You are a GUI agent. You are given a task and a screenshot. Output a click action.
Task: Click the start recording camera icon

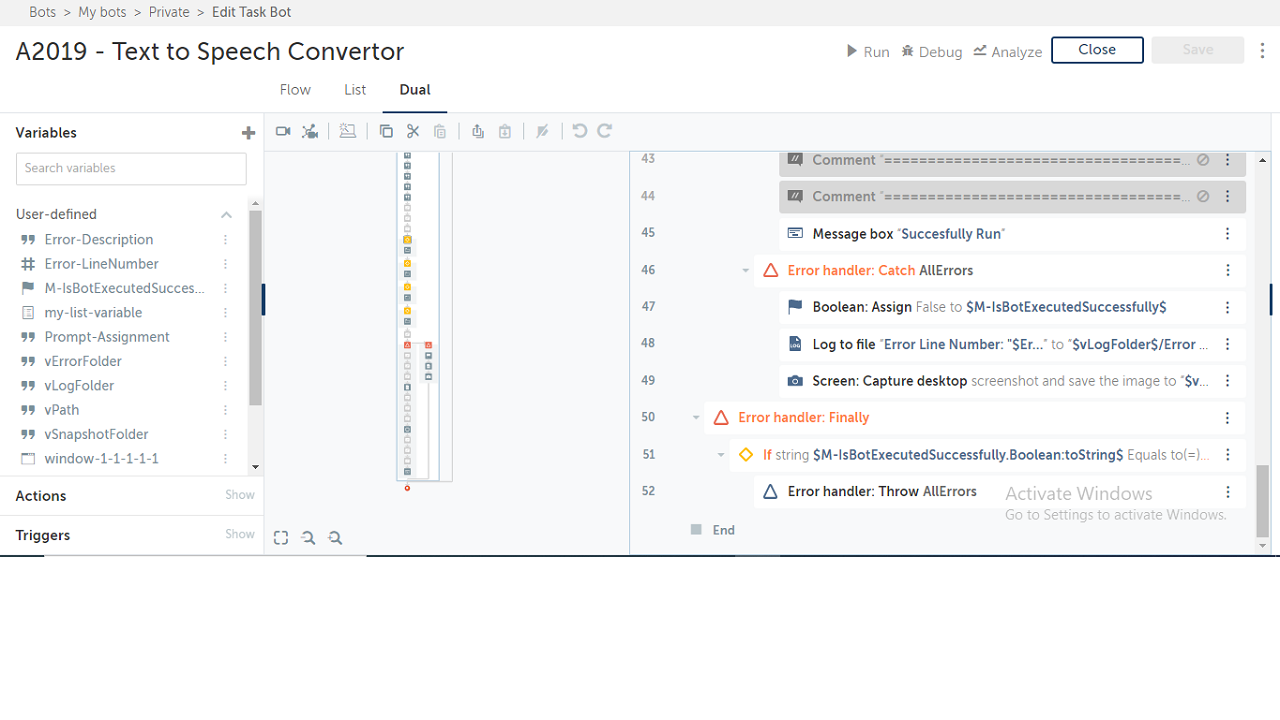coord(283,131)
